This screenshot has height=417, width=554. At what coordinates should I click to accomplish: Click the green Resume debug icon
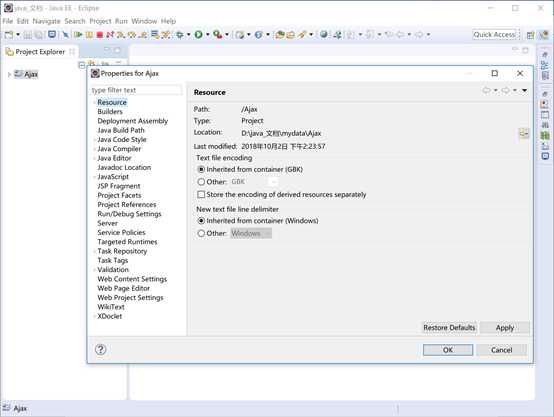78,35
